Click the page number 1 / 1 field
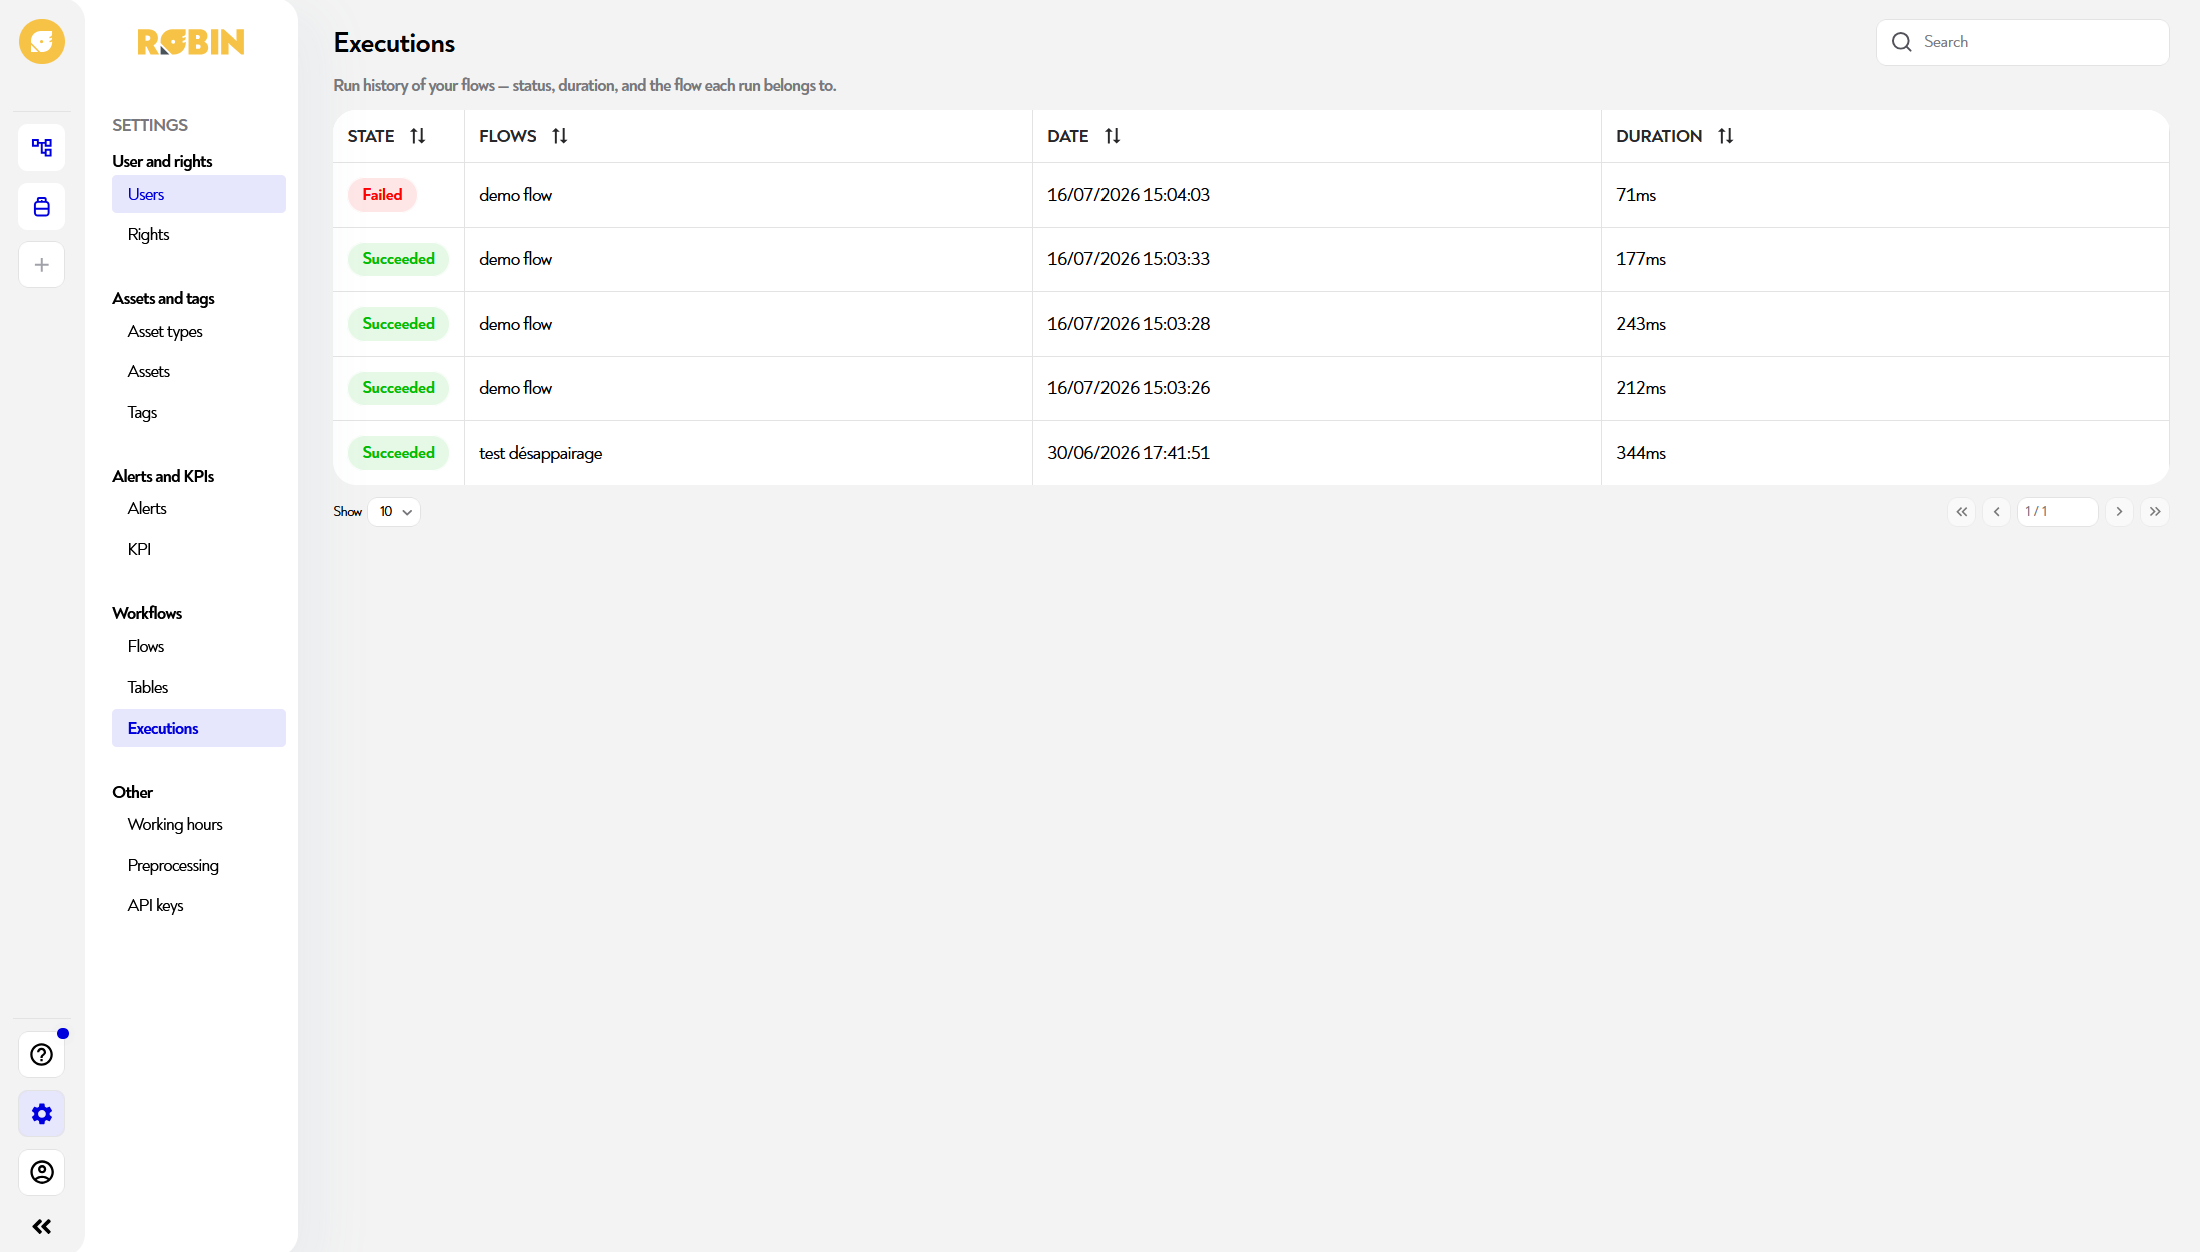2200x1252 pixels. click(2057, 512)
